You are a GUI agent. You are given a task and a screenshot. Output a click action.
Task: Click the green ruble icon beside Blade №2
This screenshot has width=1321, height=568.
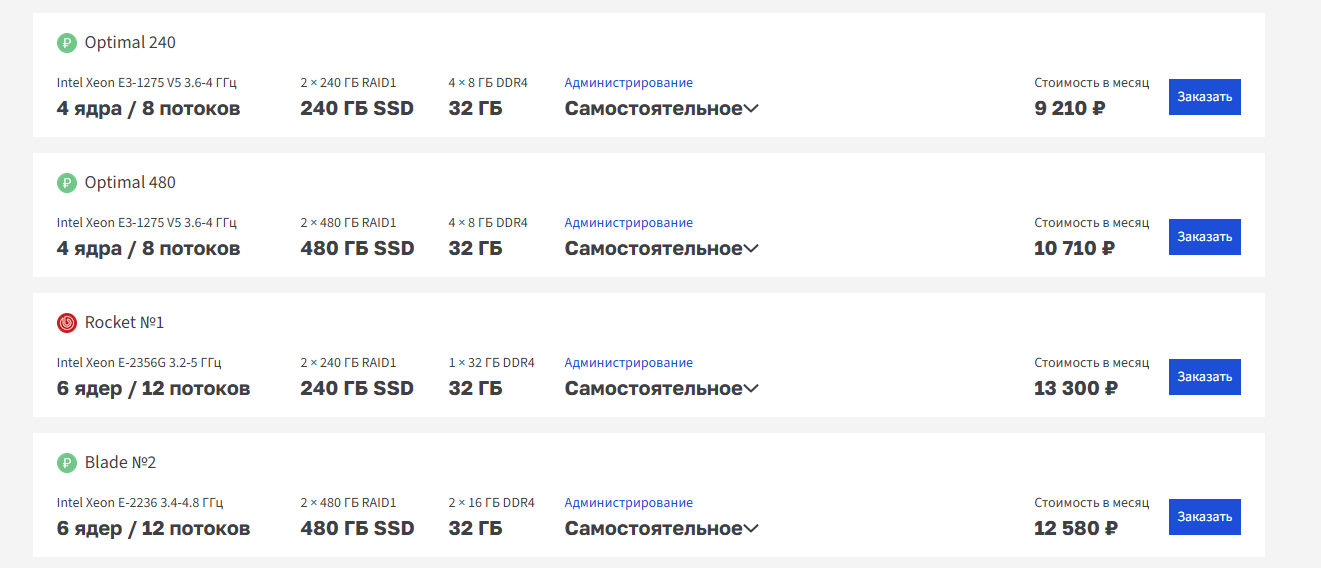click(67, 463)
